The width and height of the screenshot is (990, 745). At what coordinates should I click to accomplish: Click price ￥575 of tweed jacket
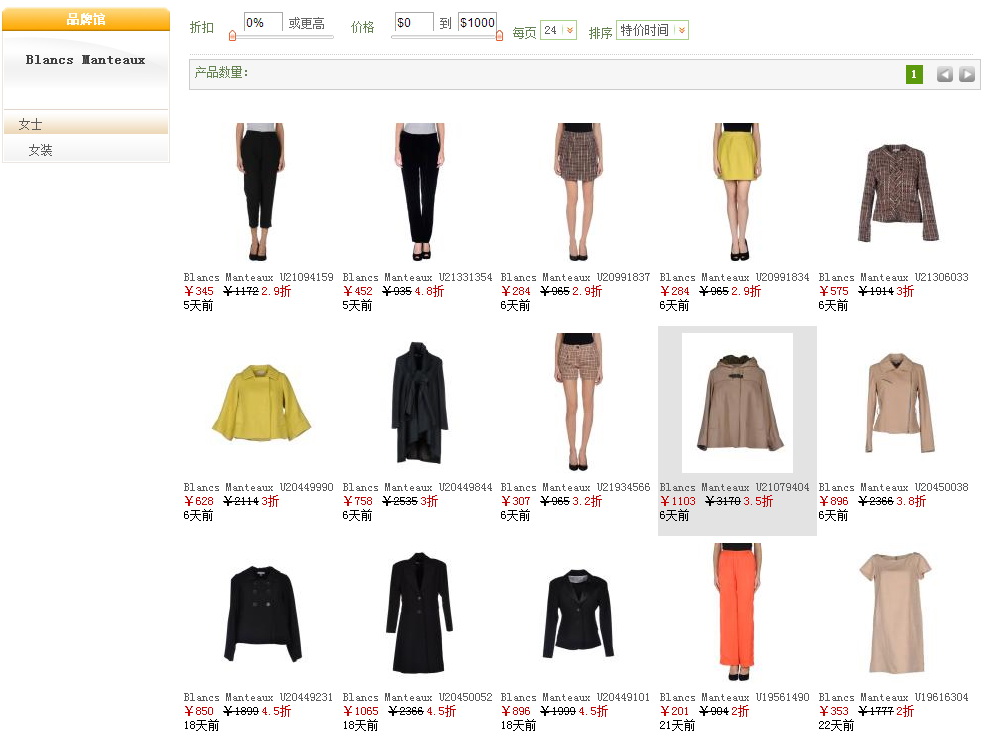point(834,291)
